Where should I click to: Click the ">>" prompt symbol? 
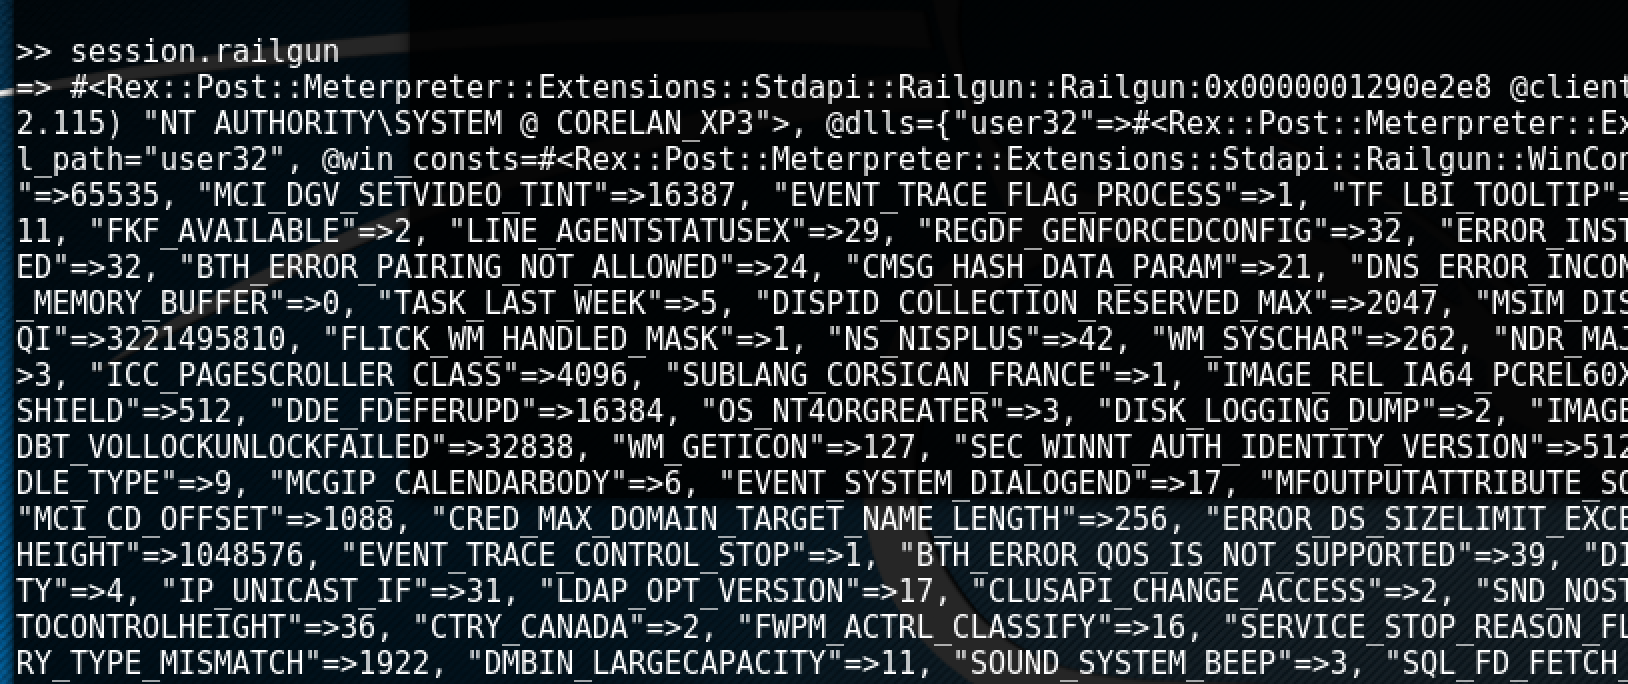click(34, 51)
